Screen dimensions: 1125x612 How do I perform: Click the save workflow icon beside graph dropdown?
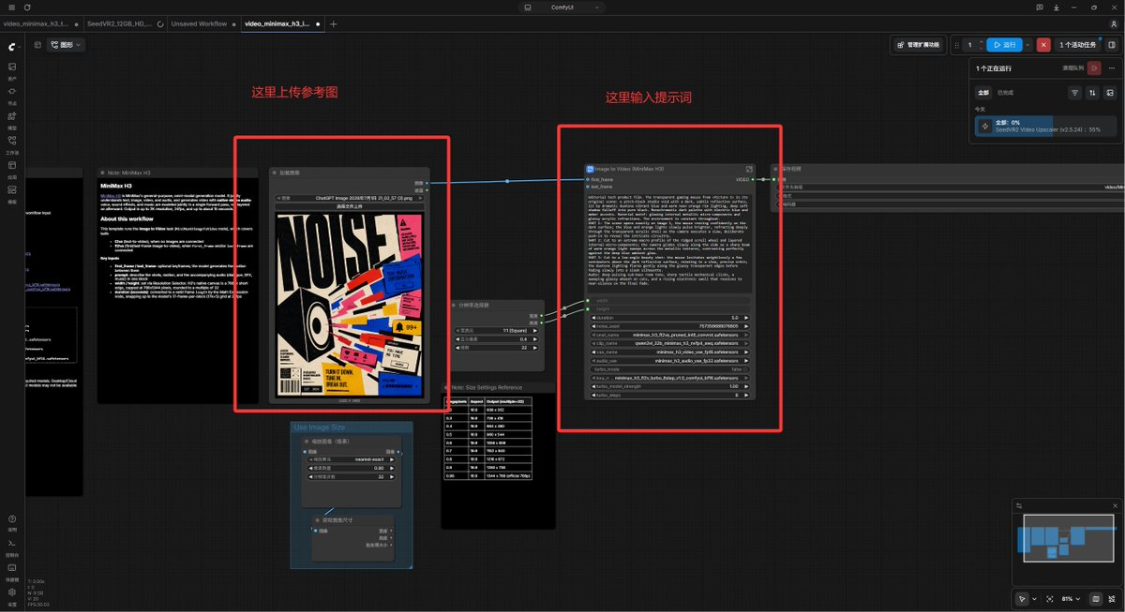click(37, 44)
